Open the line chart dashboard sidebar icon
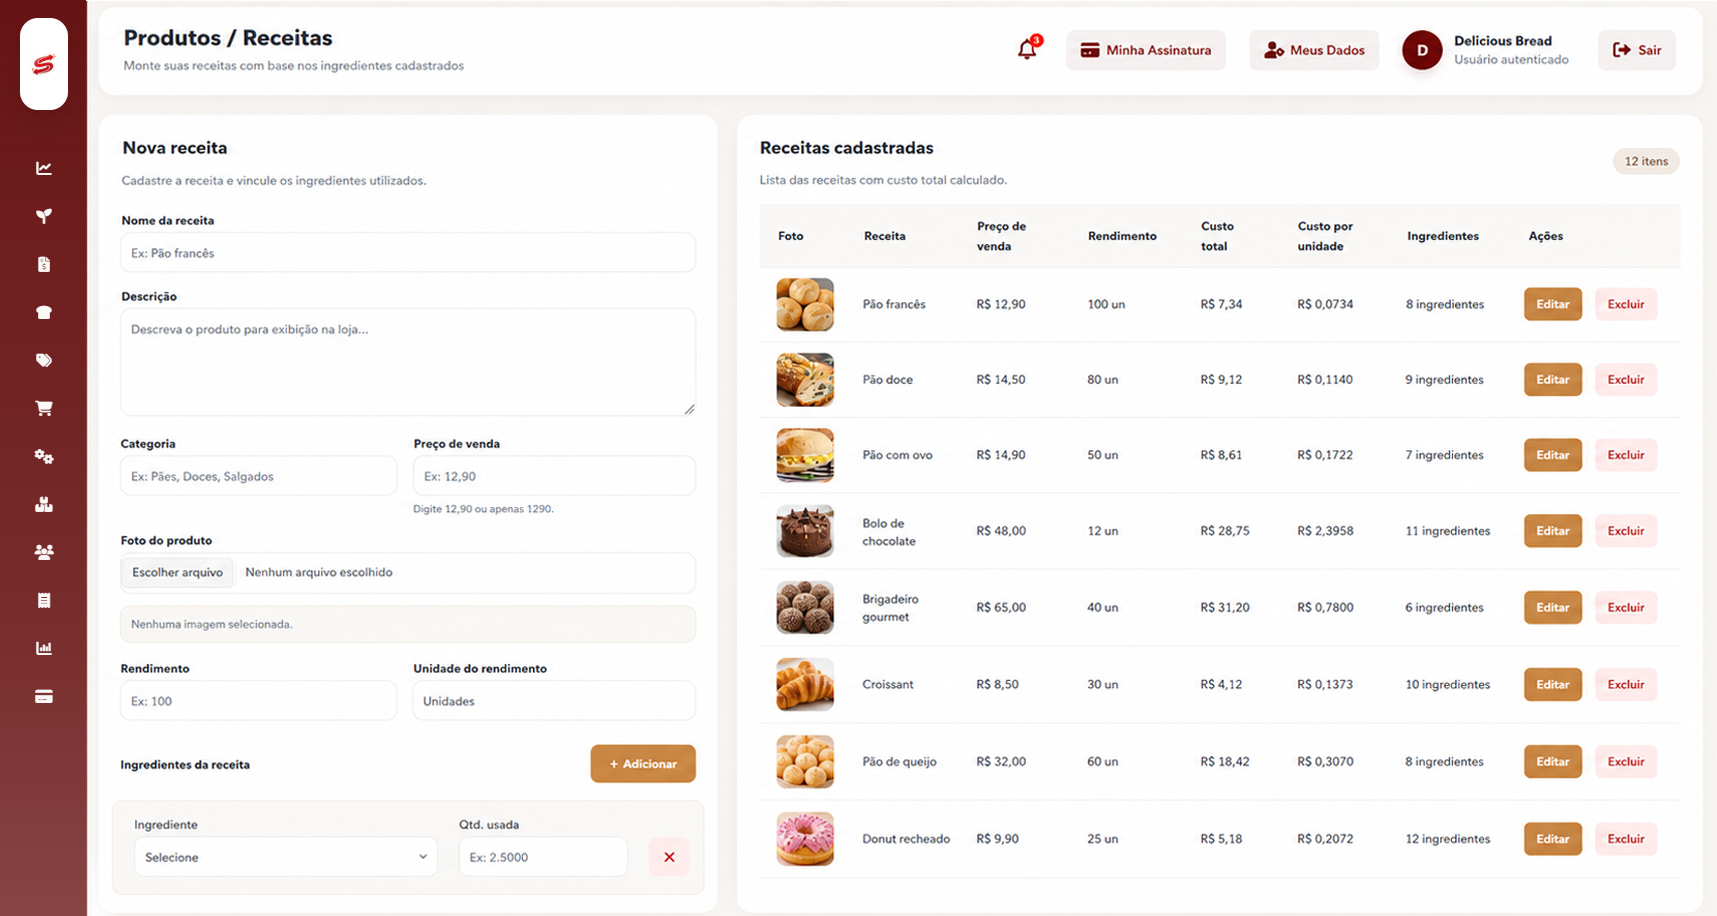The image size is (1717, 916). click(x=44, y=168)
